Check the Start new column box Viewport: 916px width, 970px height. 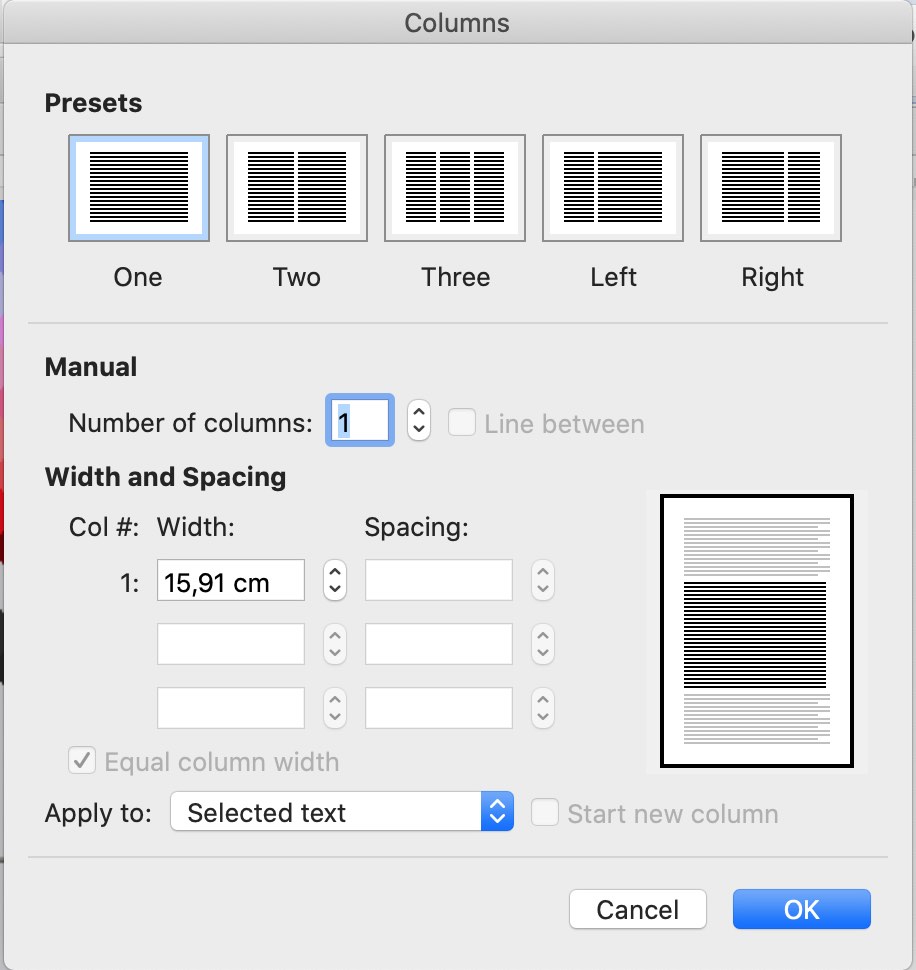tap(545, 813)
